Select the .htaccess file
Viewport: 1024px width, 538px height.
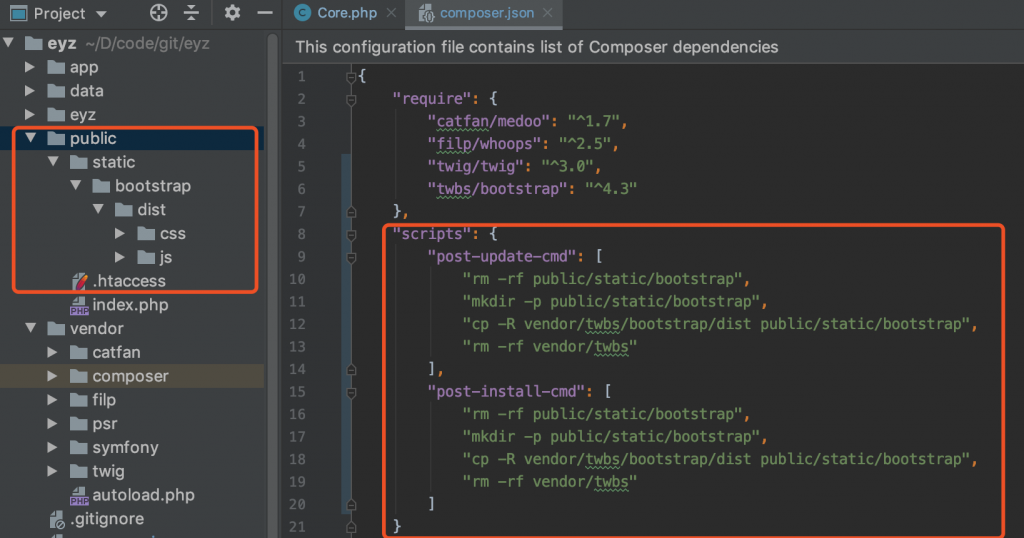[129, 281]
